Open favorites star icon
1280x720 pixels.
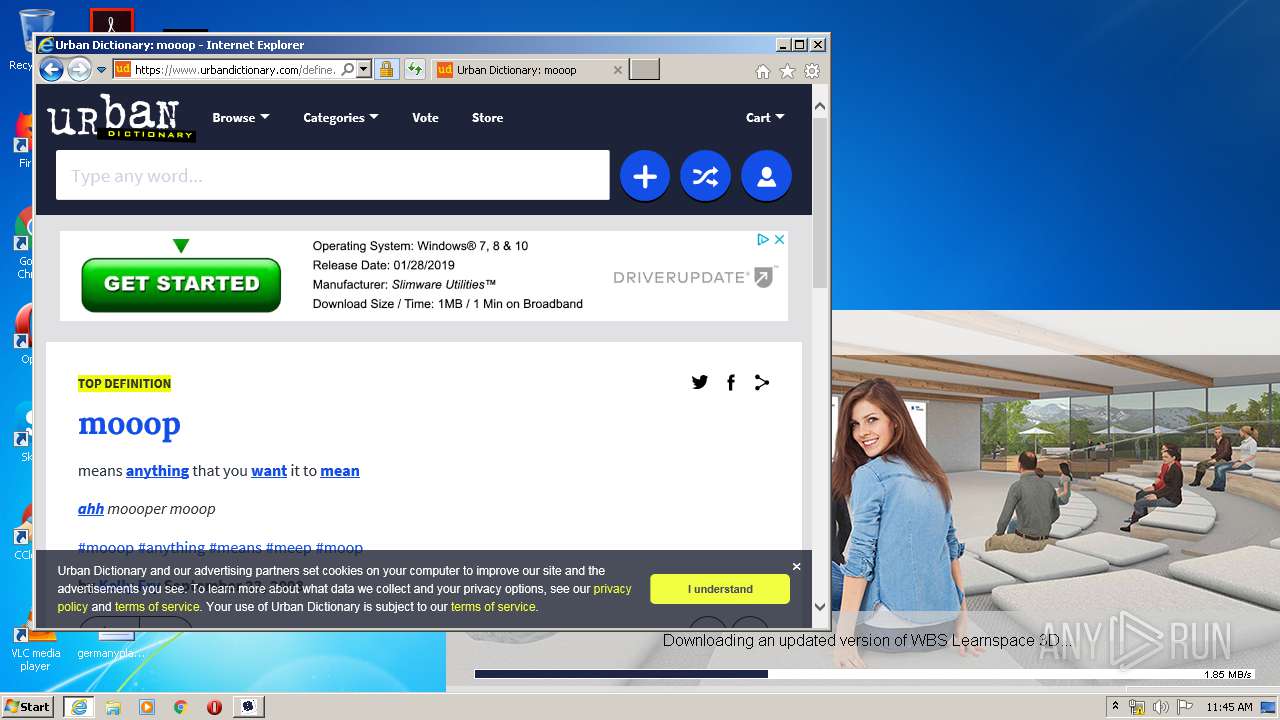pos(787,71)
